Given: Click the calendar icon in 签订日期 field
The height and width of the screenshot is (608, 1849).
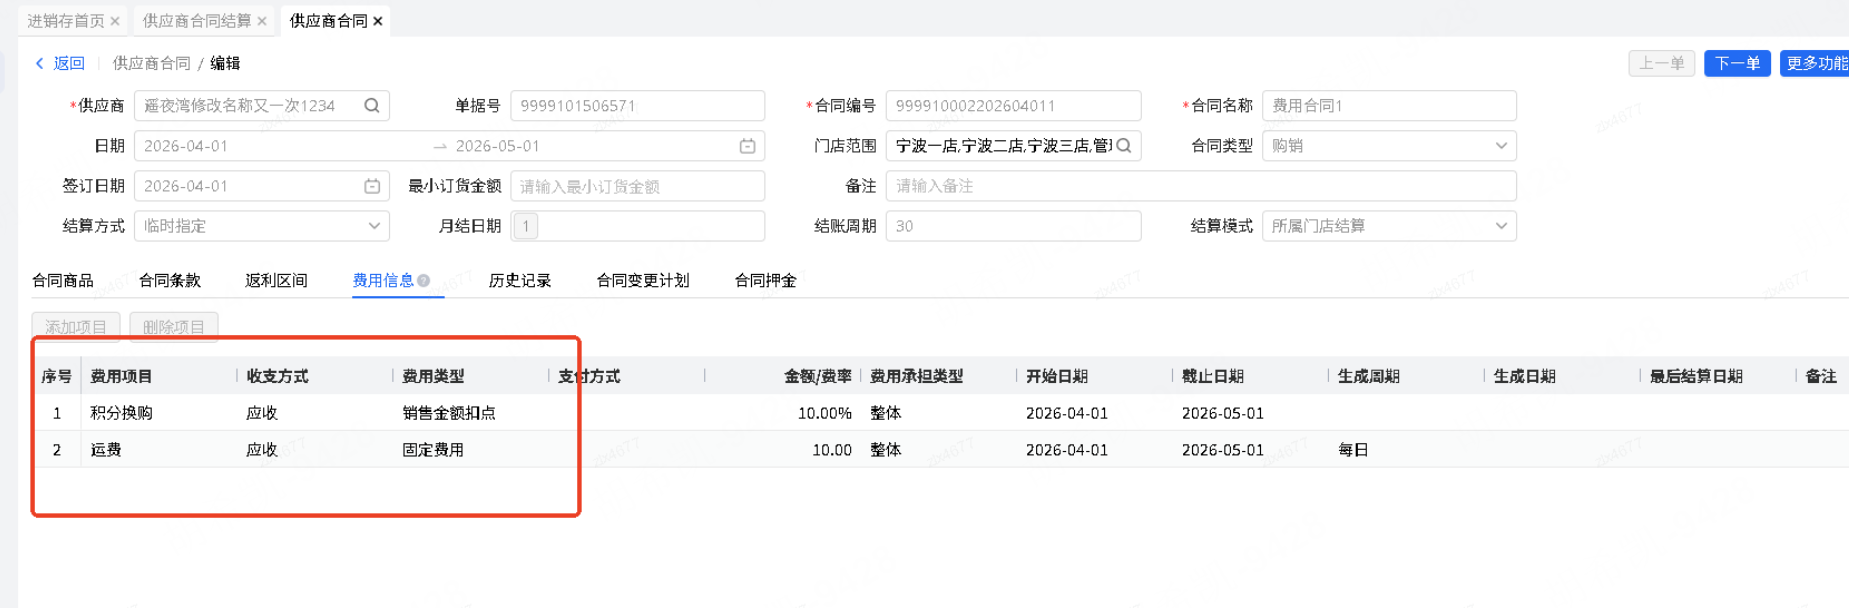Looking at the screenshot, I should (x=372, y=186).
